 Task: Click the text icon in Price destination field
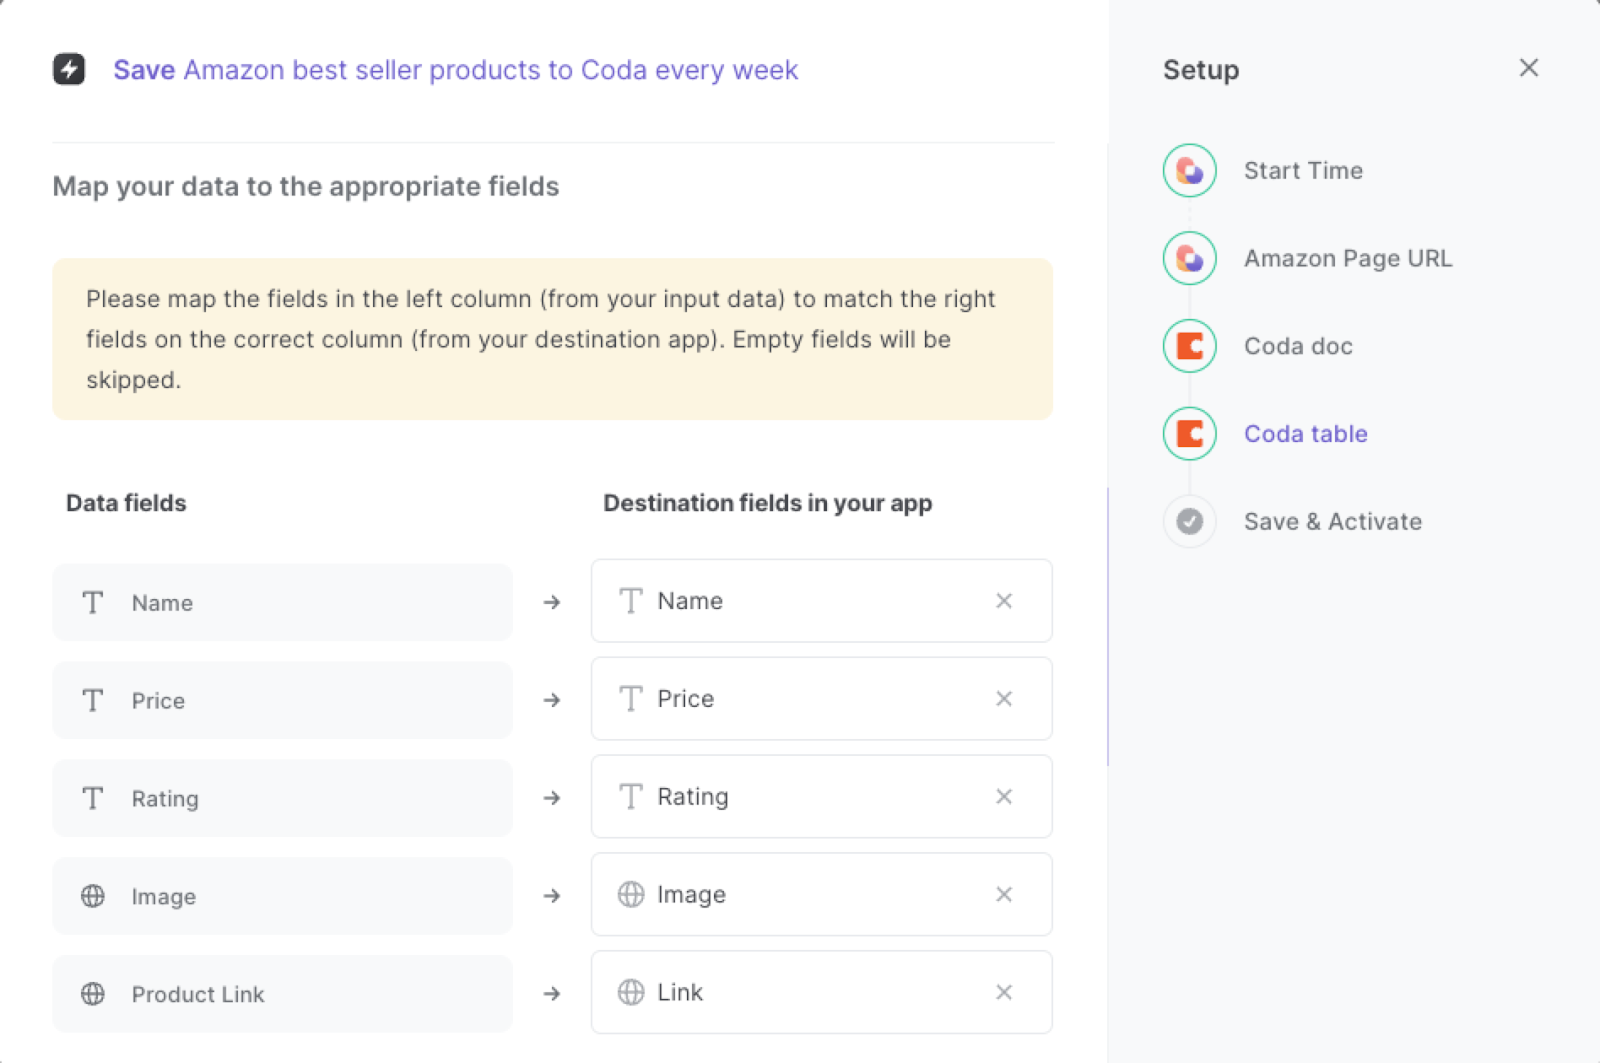click(x=631, y=698)
